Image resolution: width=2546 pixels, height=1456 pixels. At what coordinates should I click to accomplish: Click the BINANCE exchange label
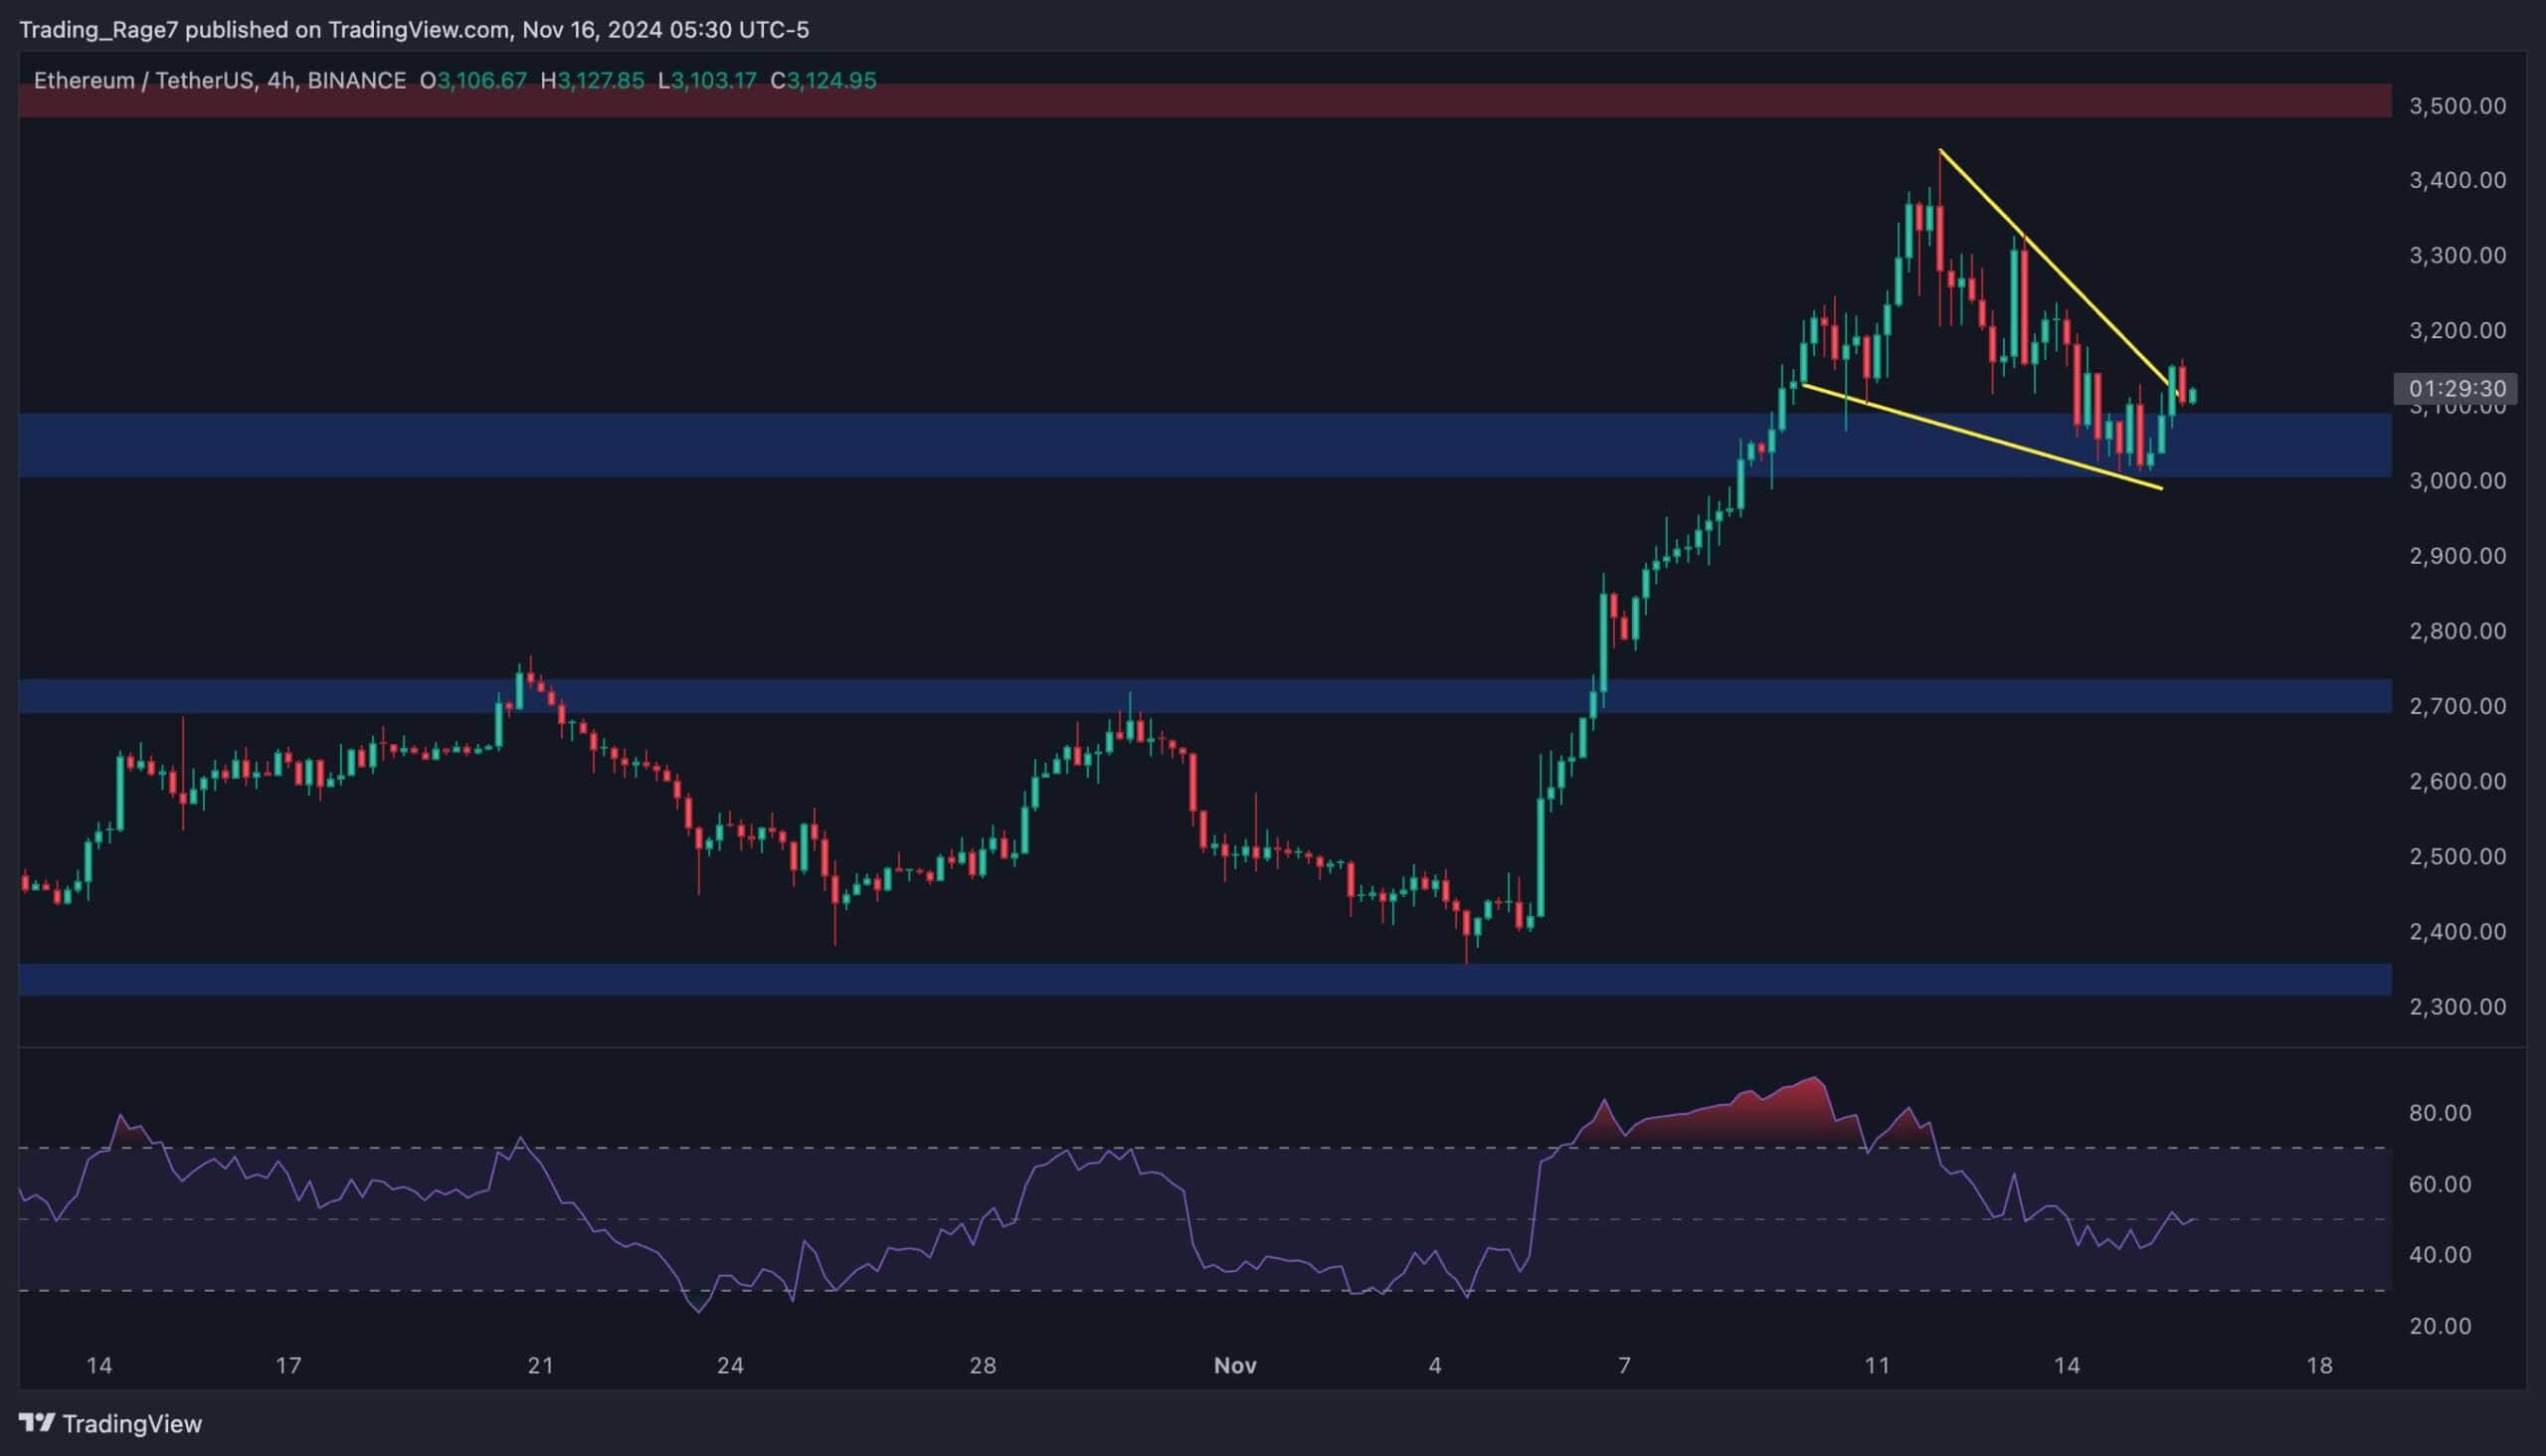pos(355,81)
